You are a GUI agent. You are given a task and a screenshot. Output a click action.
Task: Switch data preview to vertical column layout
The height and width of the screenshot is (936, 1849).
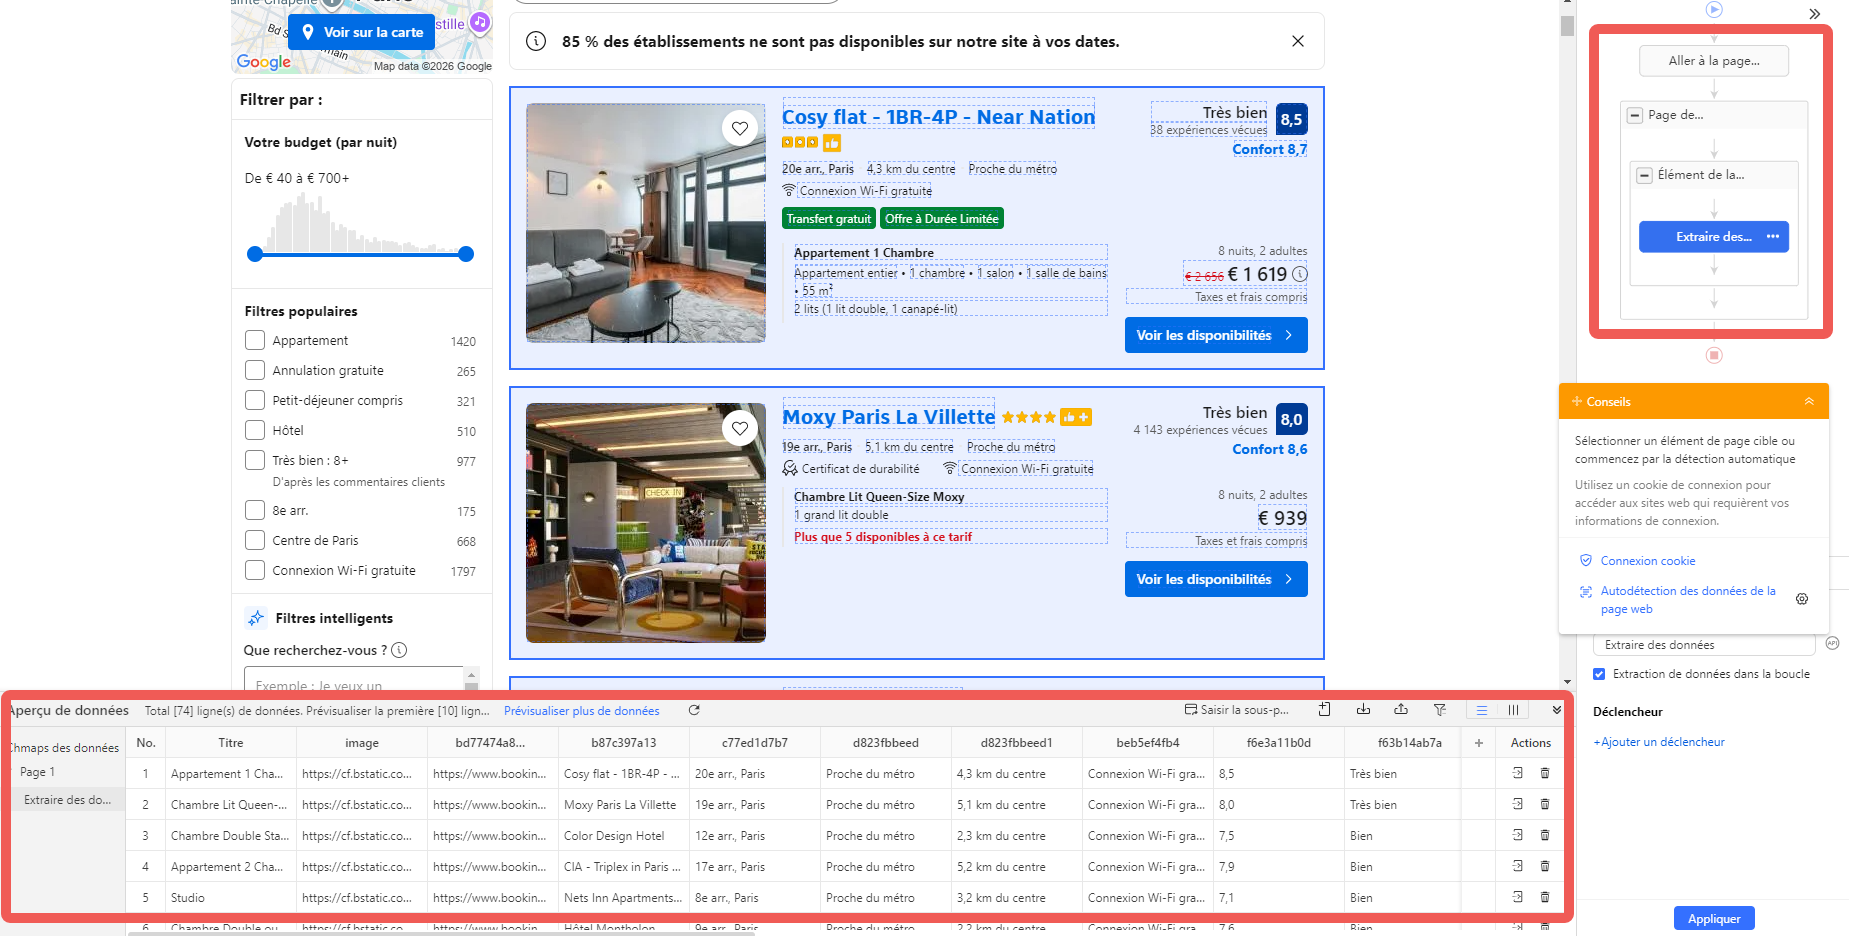(1512, 709)
